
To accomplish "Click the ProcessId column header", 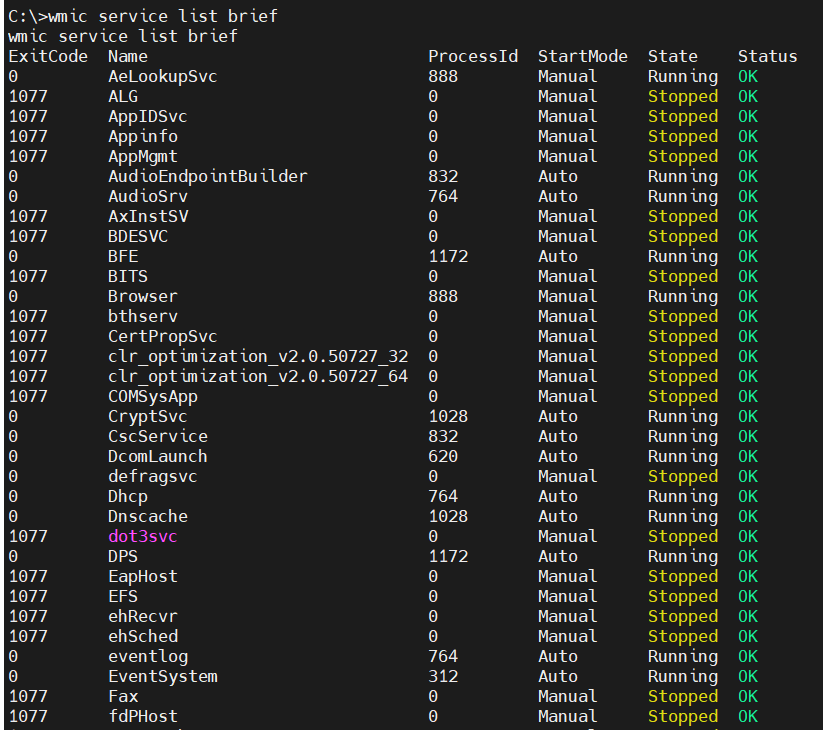I will [x=473, y=56].
